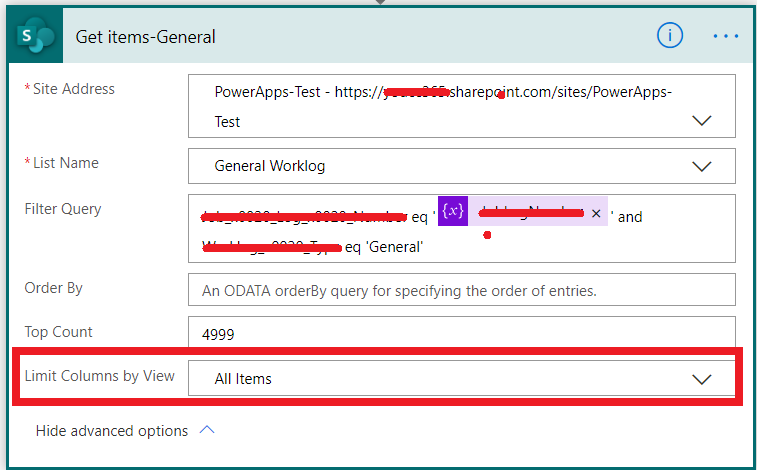Click the purple variable expression icon
This screenshot has width=757, height=470.
(x=453, y=211)
